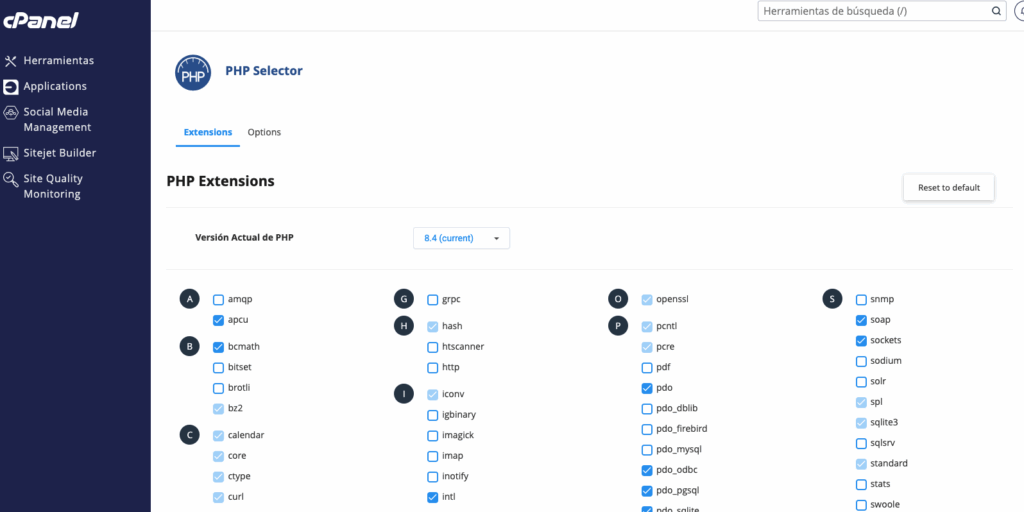Click the locked hash checkbox
The width and height of the screenshot is (1024, 512).
pos(432,326)
